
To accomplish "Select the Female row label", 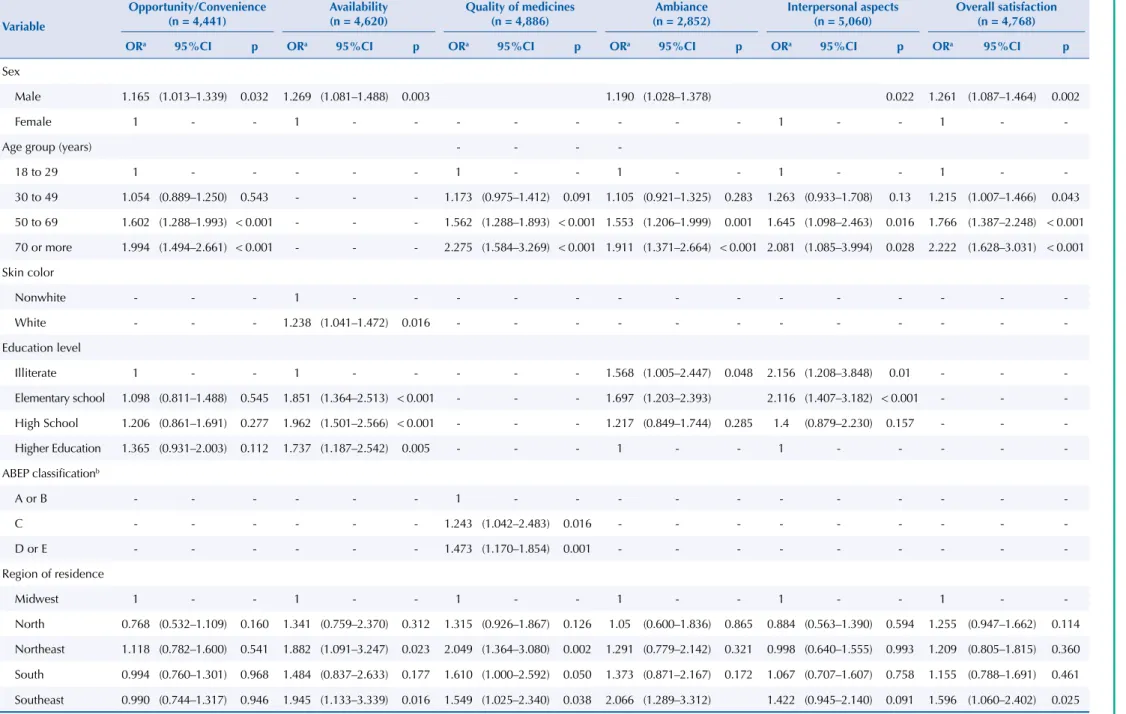I will pos(33,122).
